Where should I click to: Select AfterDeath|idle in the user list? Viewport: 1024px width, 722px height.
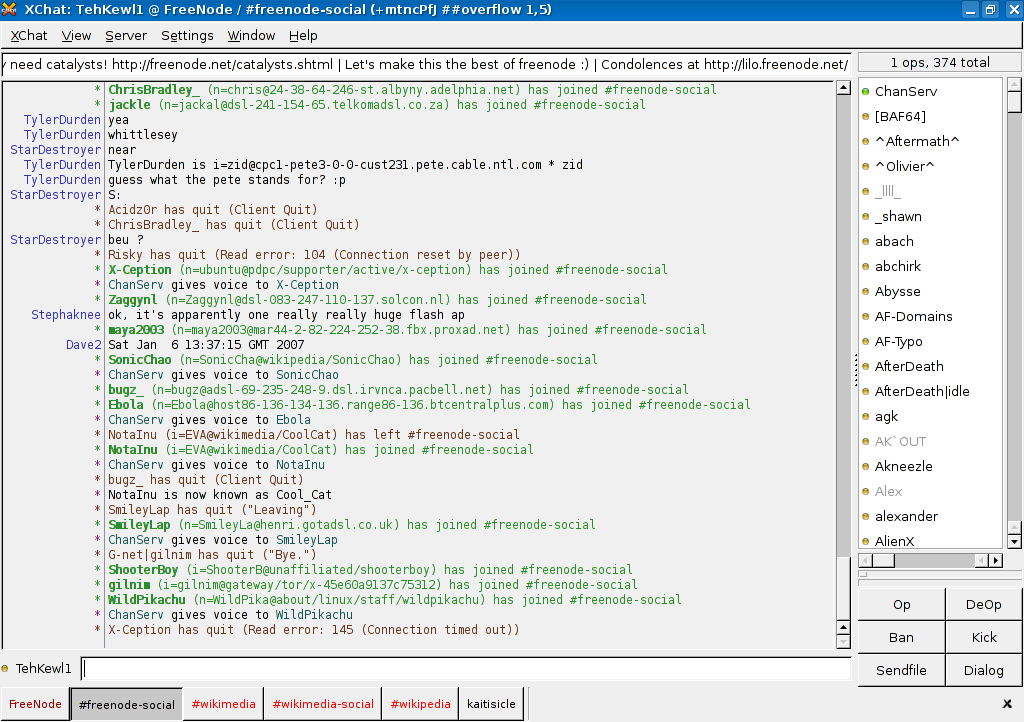pos(922,391)
